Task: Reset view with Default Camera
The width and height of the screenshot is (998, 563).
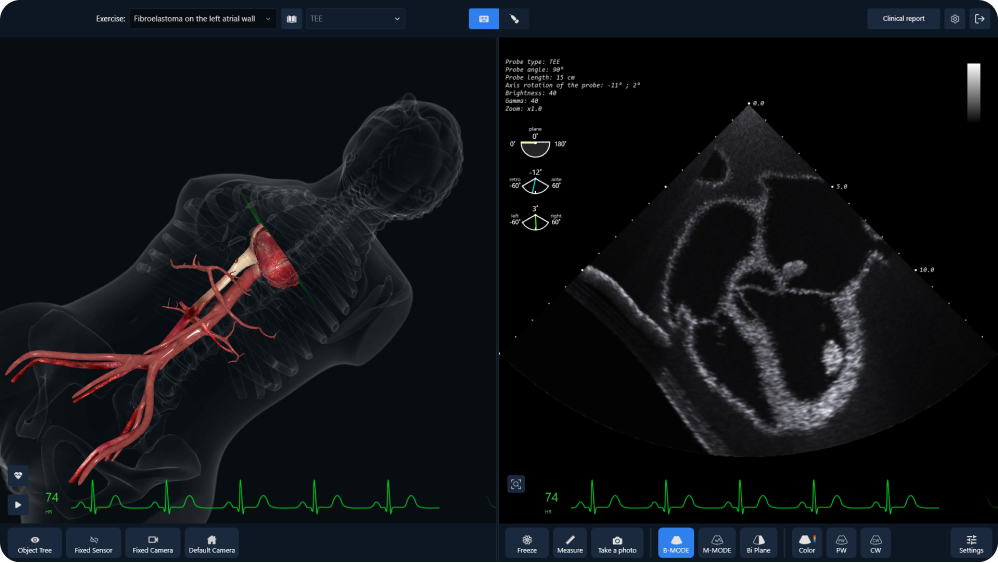Action: 212,543
